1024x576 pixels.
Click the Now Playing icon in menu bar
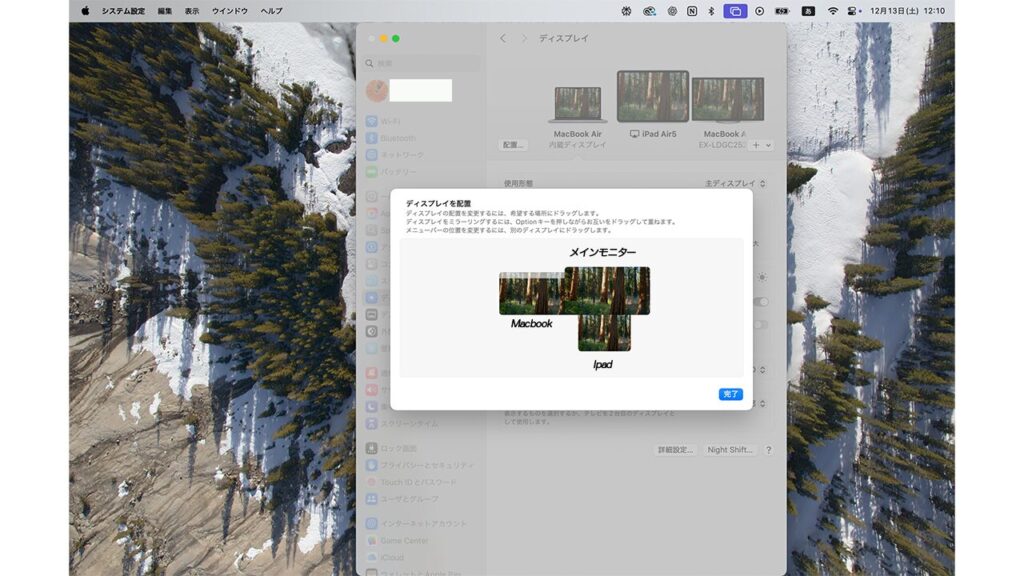pos(760,11)
